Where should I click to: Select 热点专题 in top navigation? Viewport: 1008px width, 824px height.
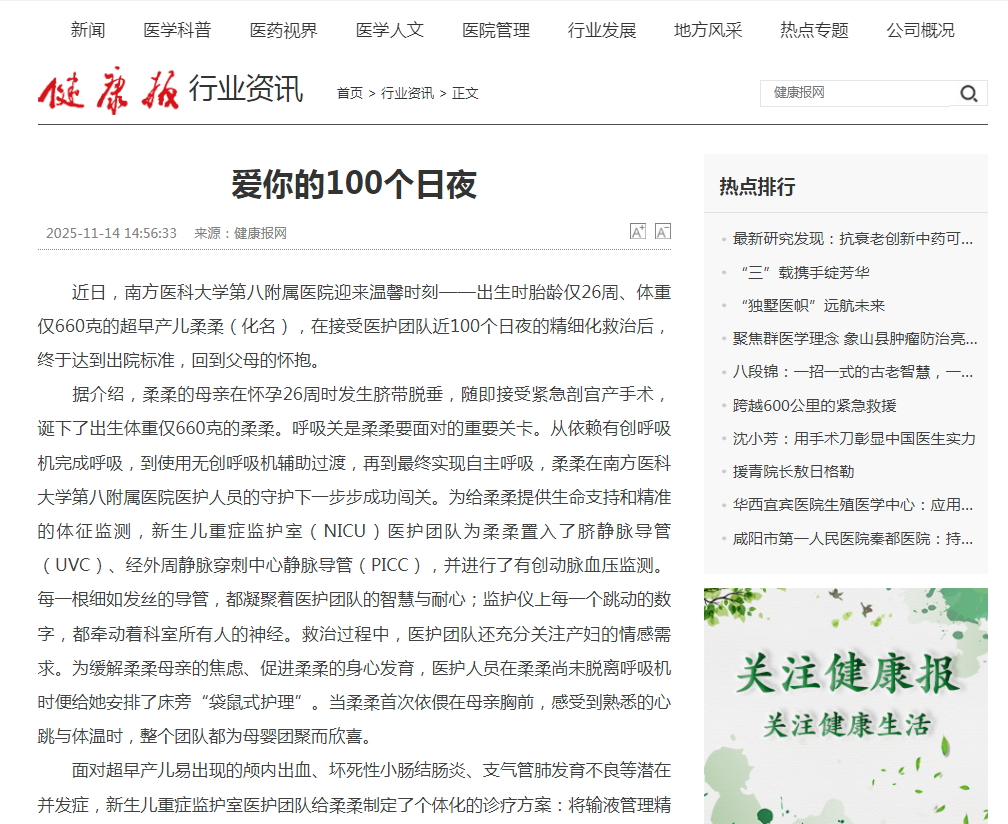coord(814,30)
